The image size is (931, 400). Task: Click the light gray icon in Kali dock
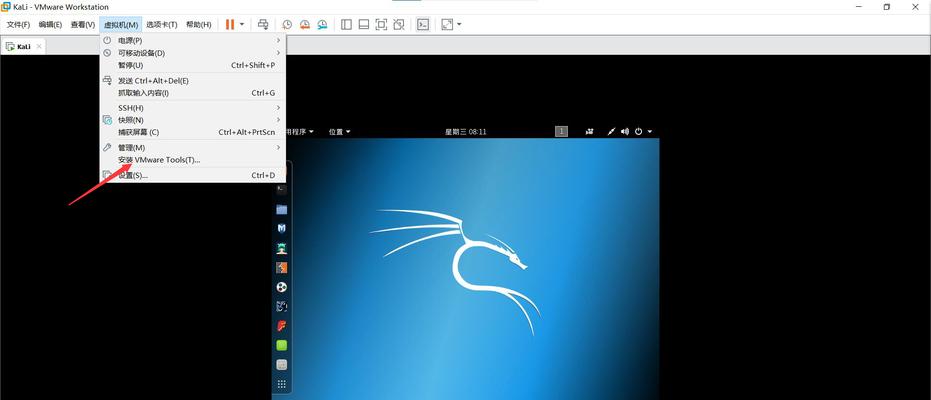[x=281, y=364]
